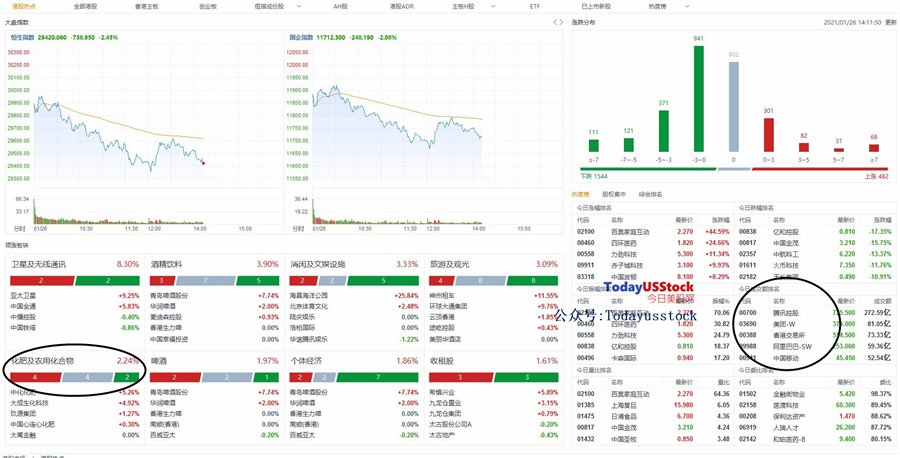Screen dimensions: 900x458
Task: Expand dropdown arrow beside 主板H股
Action: coord(492,6)
